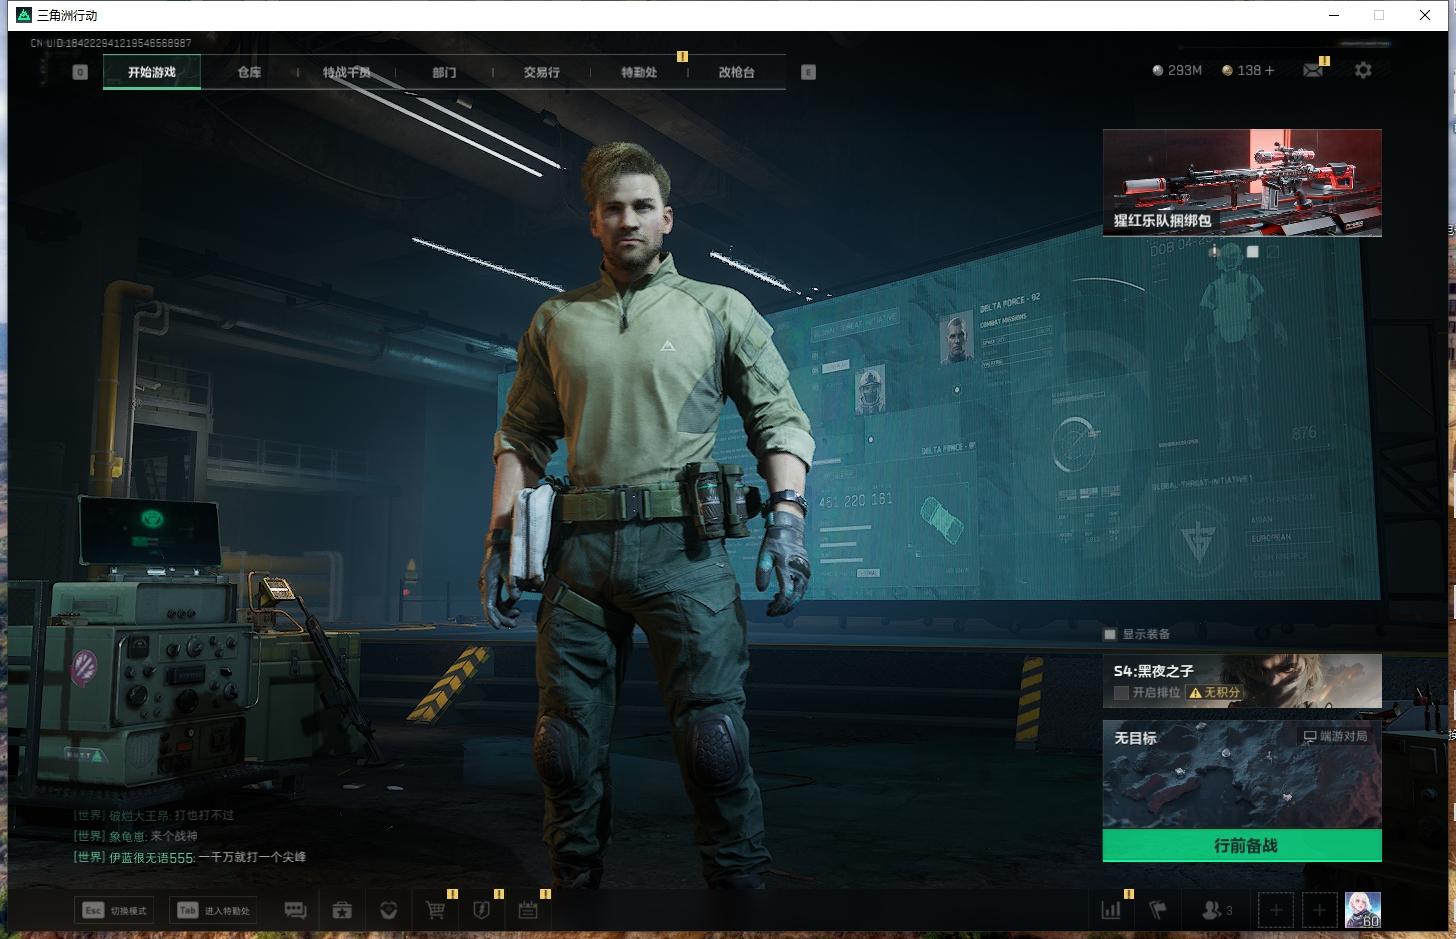1456x939 pixels.
Task: Open the 特战干员 tab
Action: point(346,72)
